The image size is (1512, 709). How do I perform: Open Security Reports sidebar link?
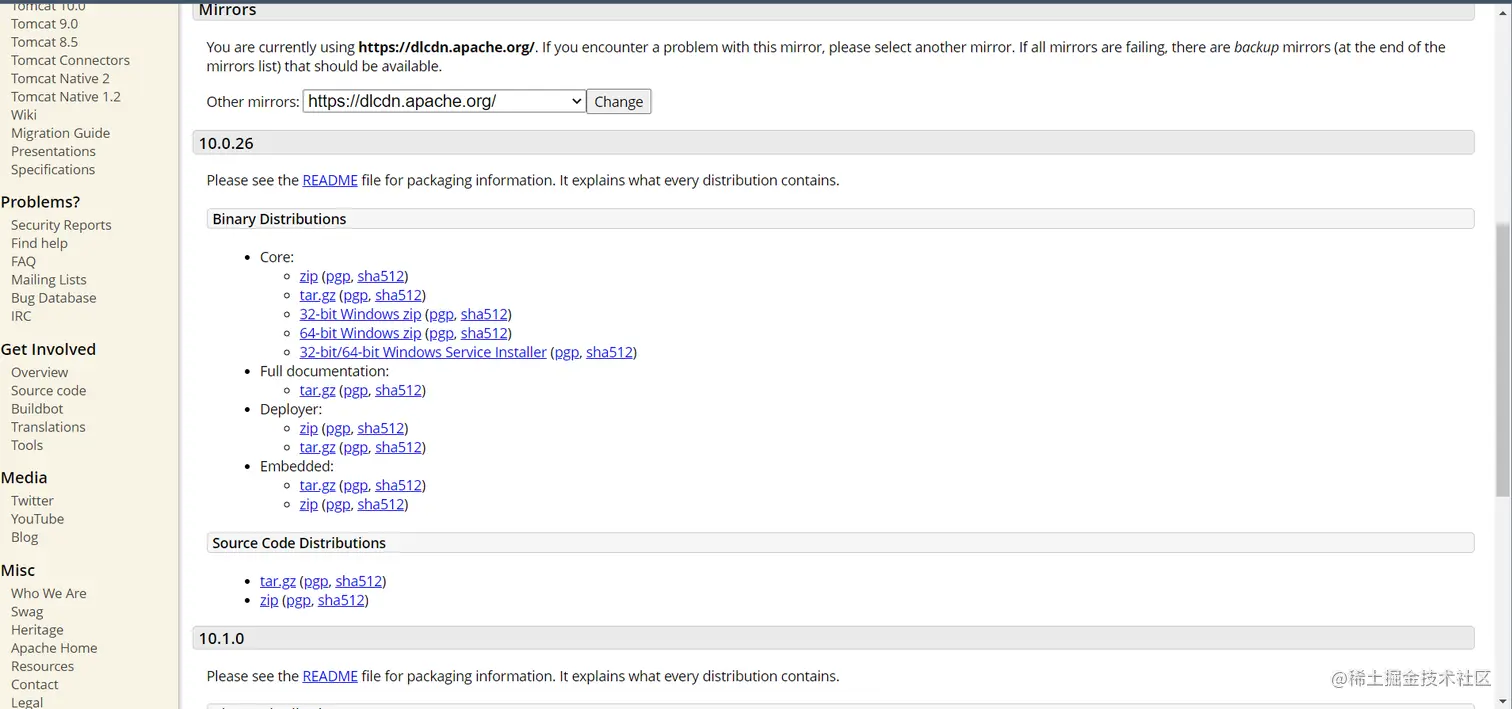tap(61, 225)
